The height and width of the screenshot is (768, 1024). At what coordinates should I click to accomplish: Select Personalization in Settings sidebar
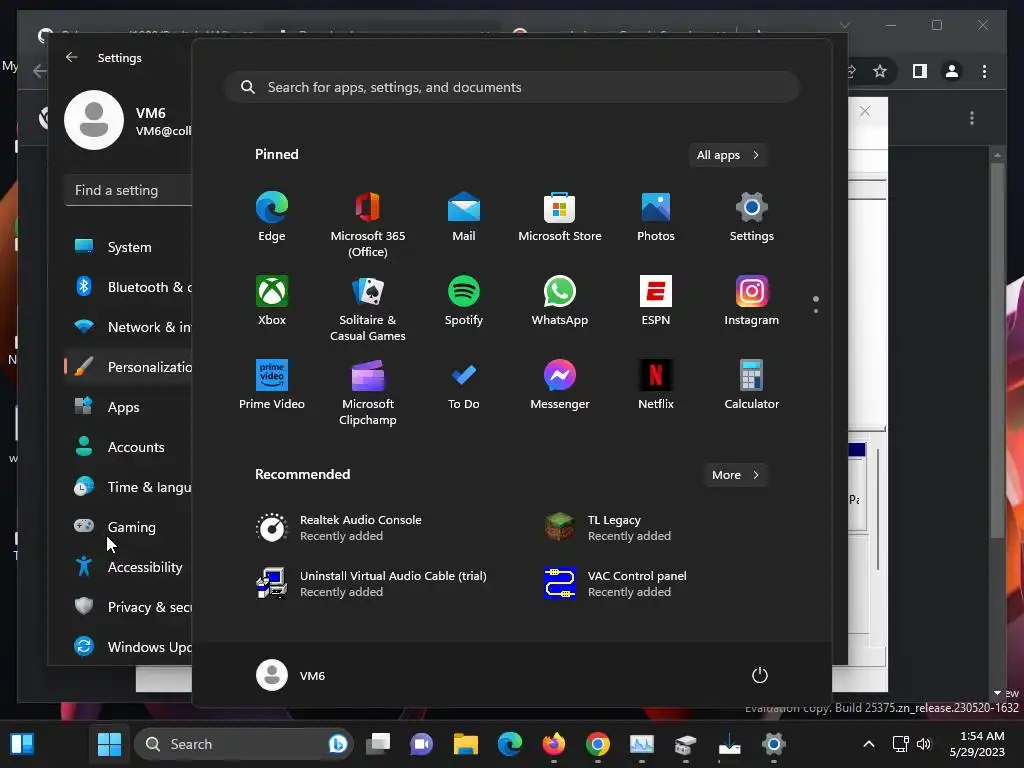click(129, 367)
